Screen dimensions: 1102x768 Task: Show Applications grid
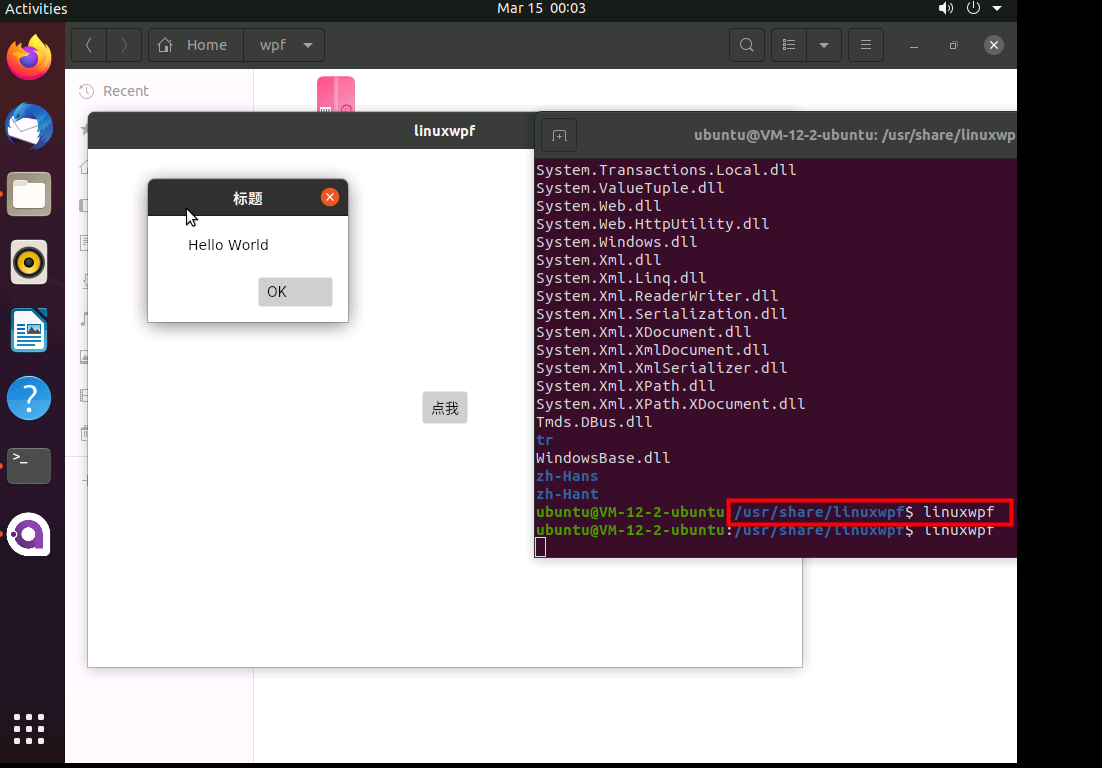(29, 728)
